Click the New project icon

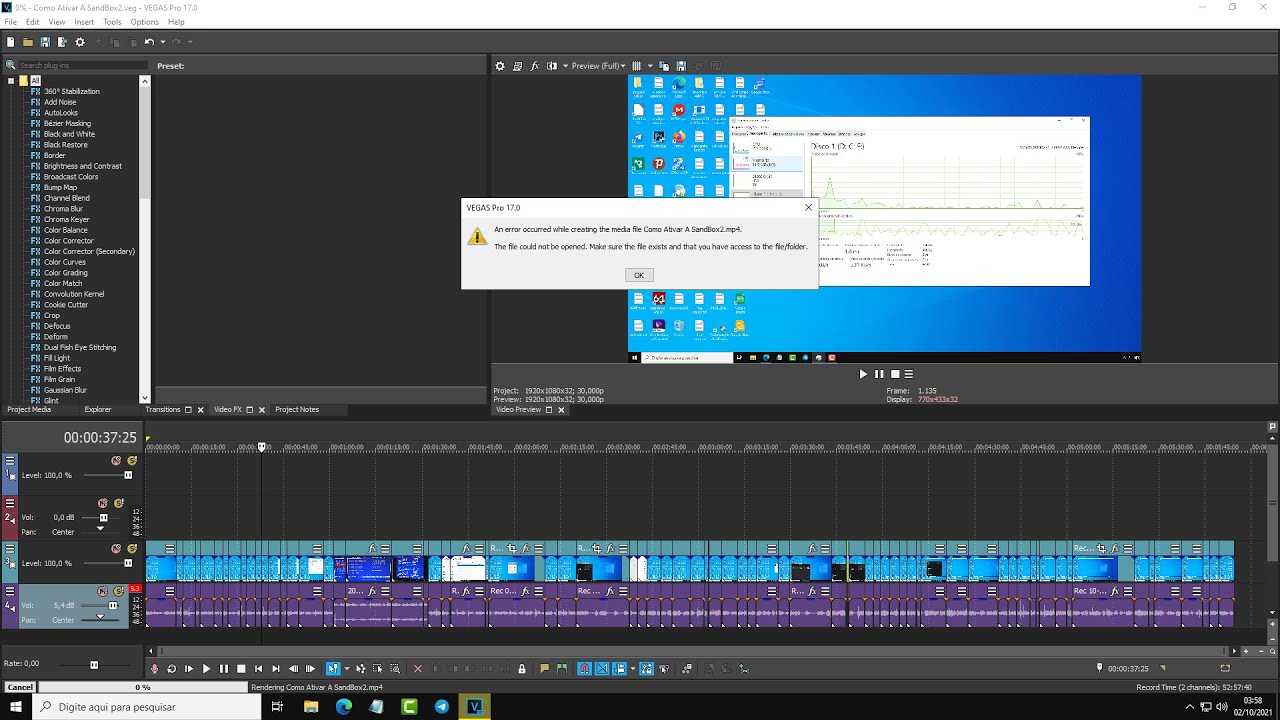click(x=10, y=42)
